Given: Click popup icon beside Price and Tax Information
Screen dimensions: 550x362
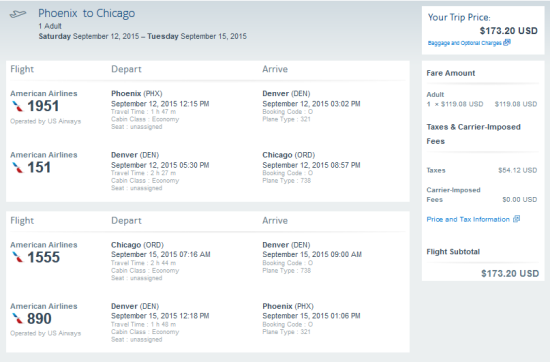Looking at the screenshot, I should pyautogui.click(x=516, y=219).
